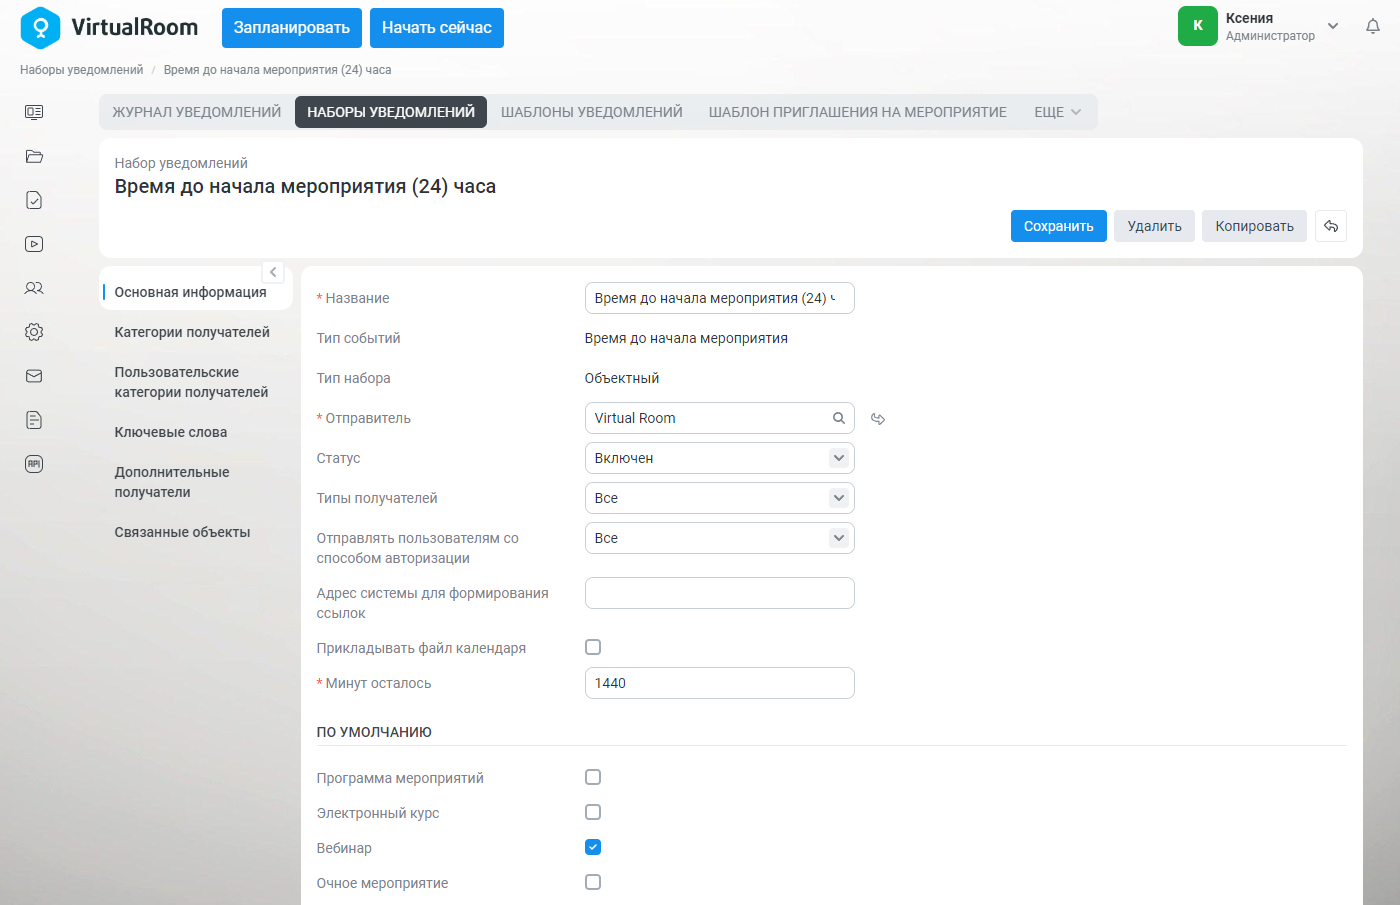Click the Копировать button
The image size is (1400, 905).
(1255, 226)
